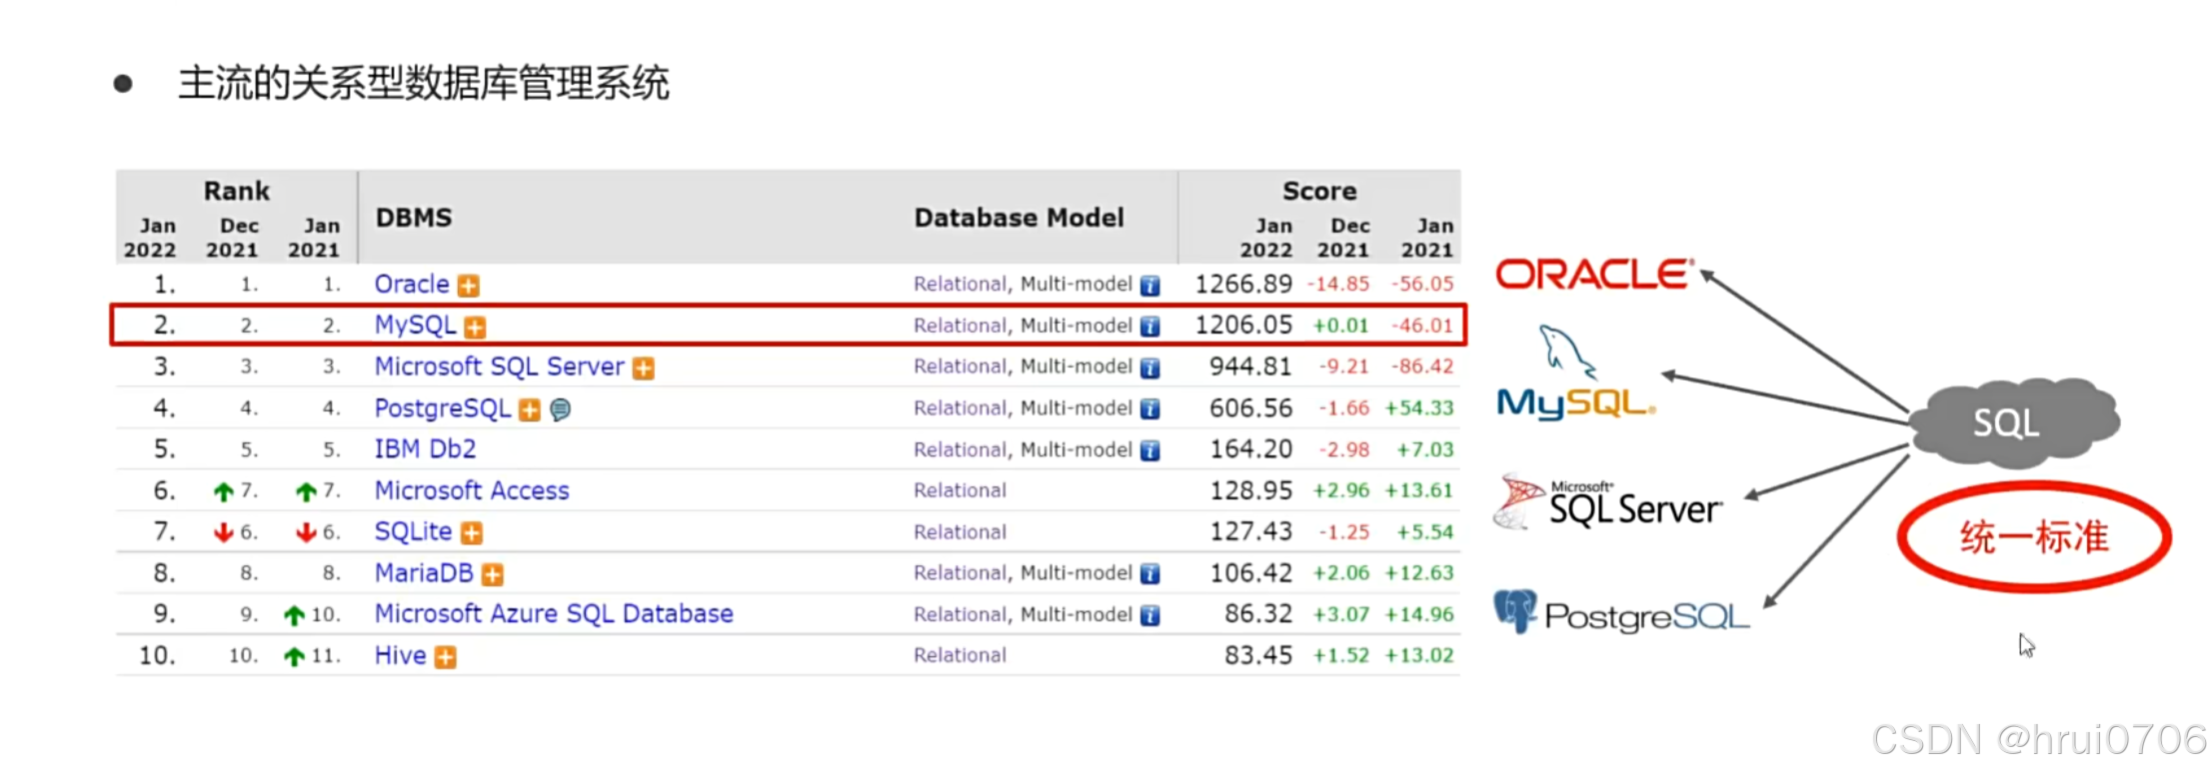Click the blue info icon in the PostgreSQL row
Screen dimensions: 2211x775
point(1150,409)
